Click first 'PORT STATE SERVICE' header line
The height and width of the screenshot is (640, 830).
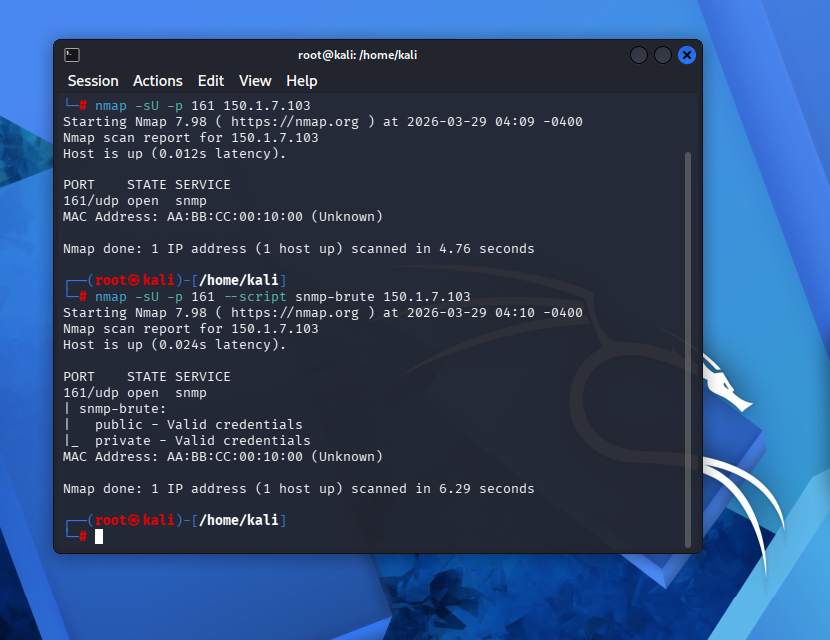pos(147,185)
